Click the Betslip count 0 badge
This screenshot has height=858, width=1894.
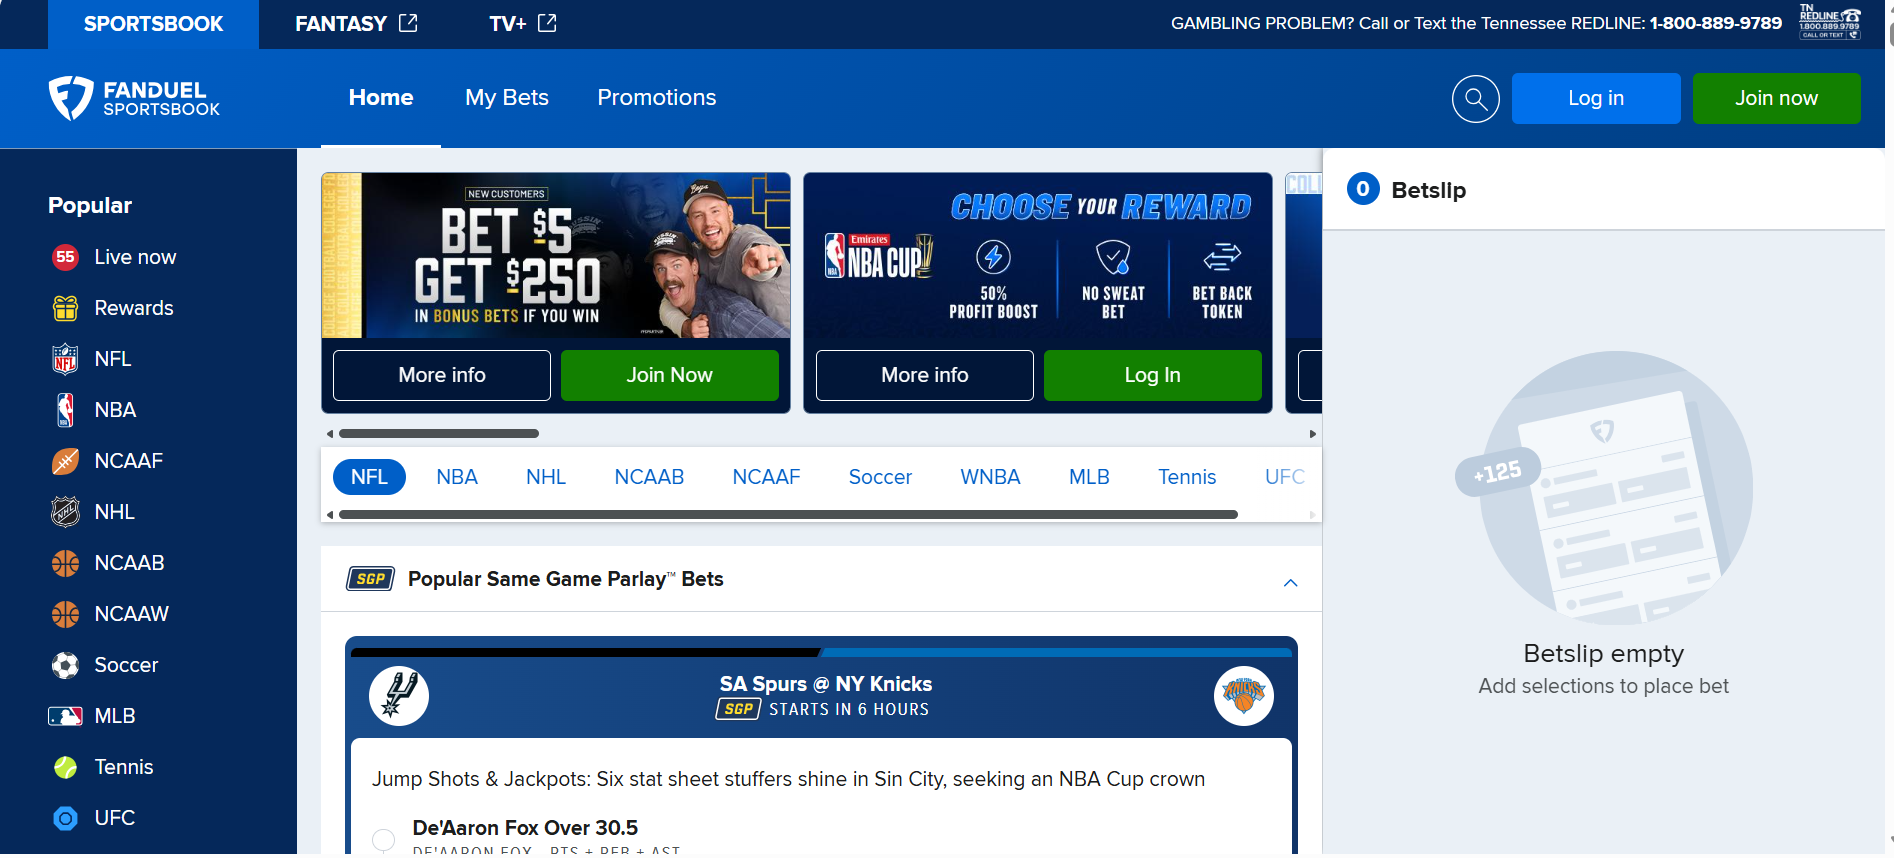coord(1363,189)
